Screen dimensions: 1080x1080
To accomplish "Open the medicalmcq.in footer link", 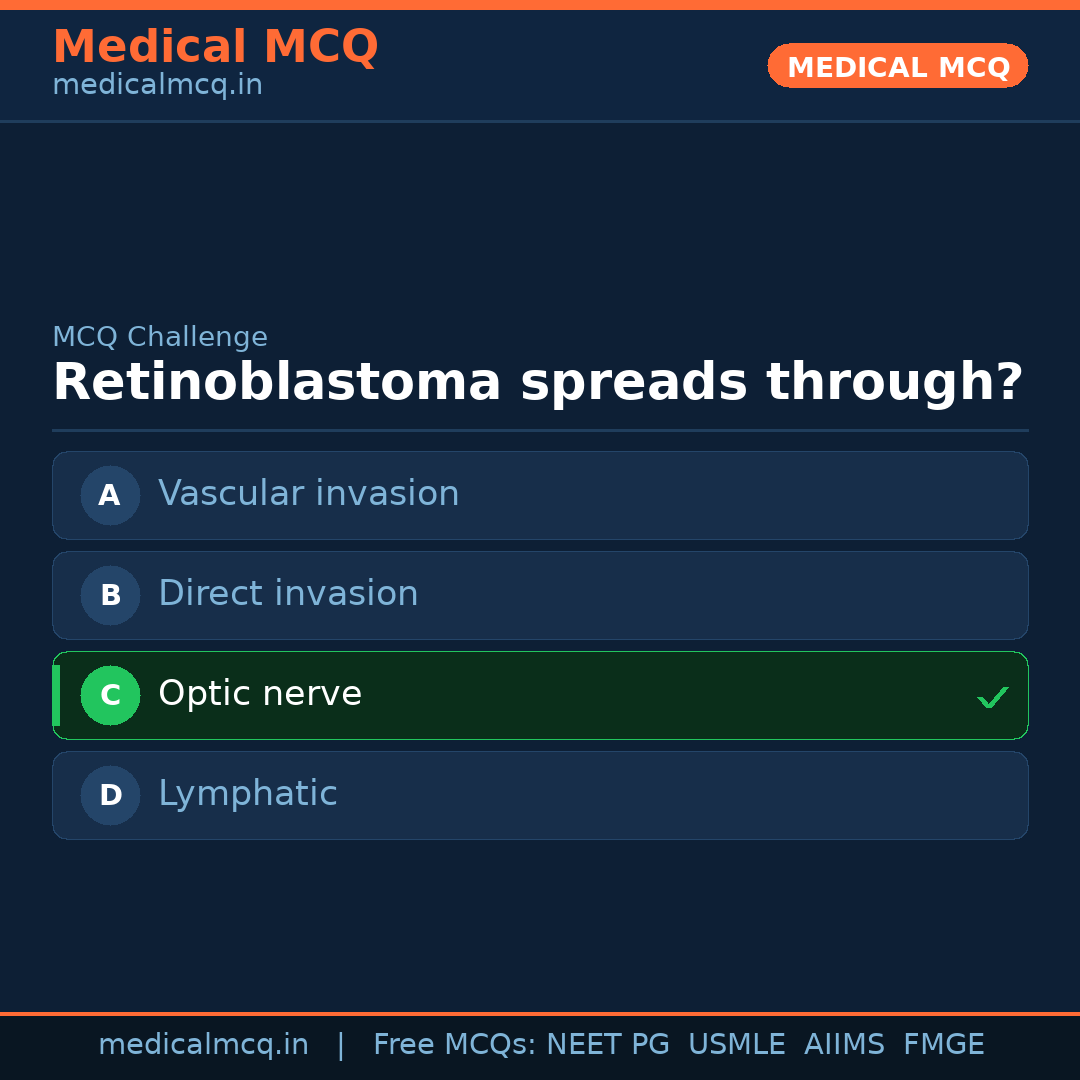I will (x=203, y=1045).
